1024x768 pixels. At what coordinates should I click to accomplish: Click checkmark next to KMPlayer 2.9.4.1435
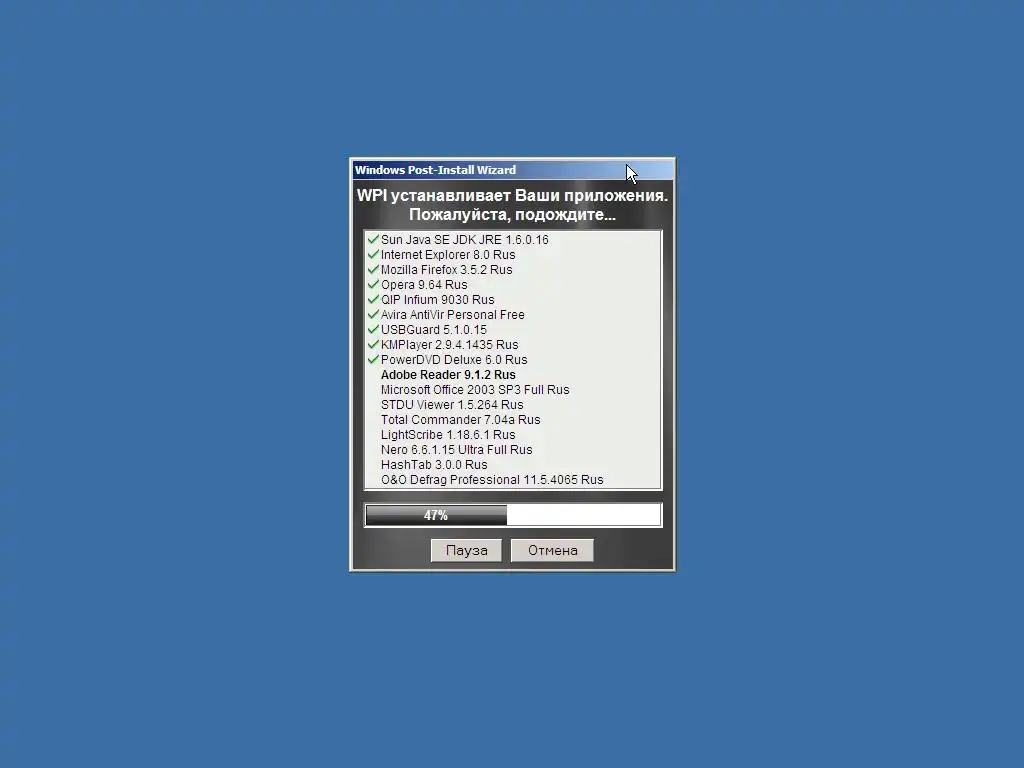(373, 344)
